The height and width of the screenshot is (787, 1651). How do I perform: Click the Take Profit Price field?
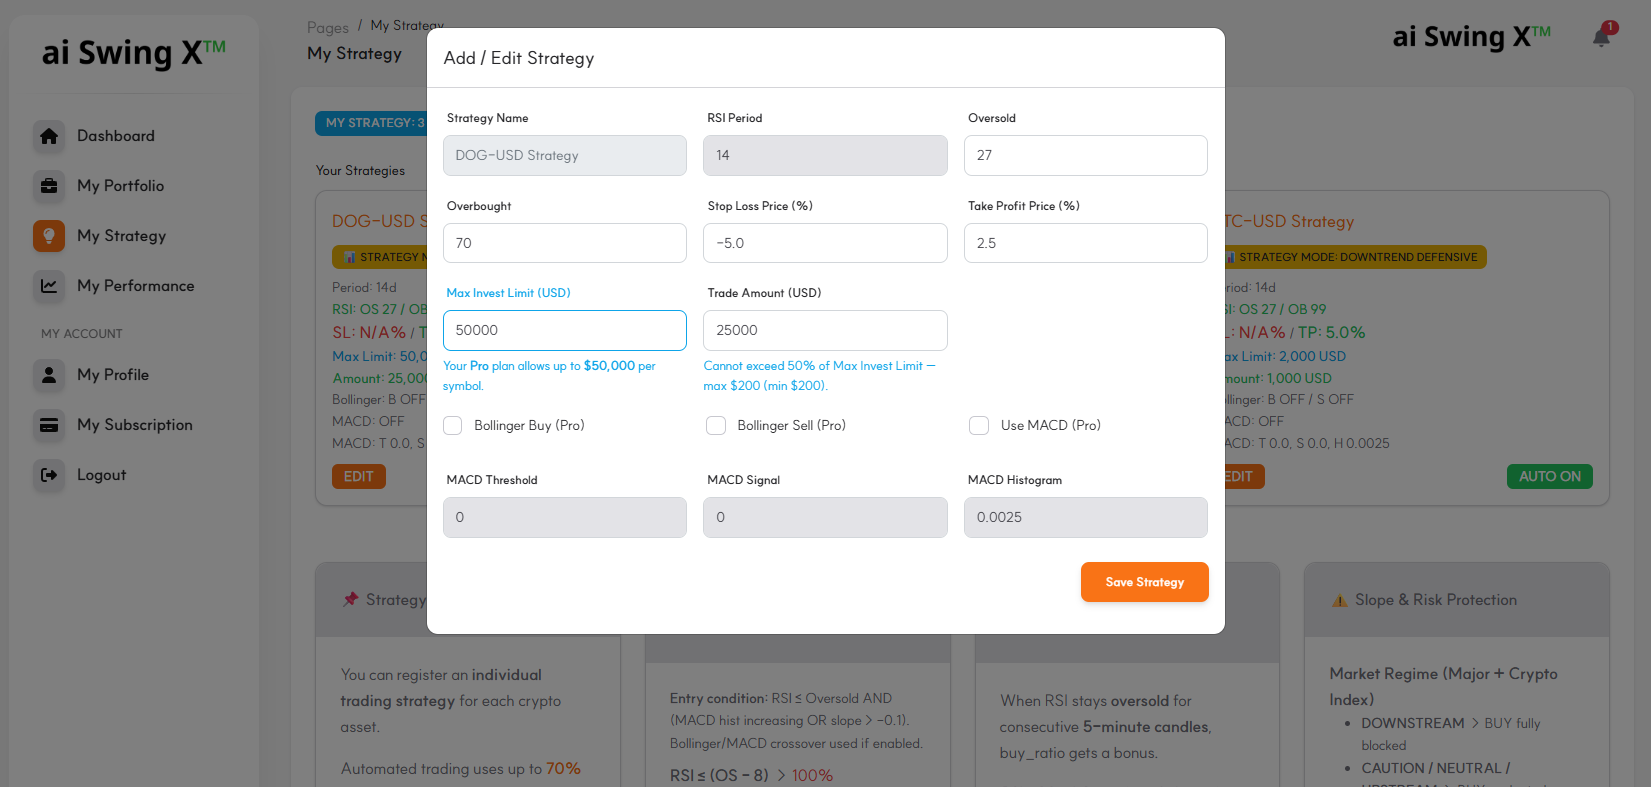(1085, 243)
